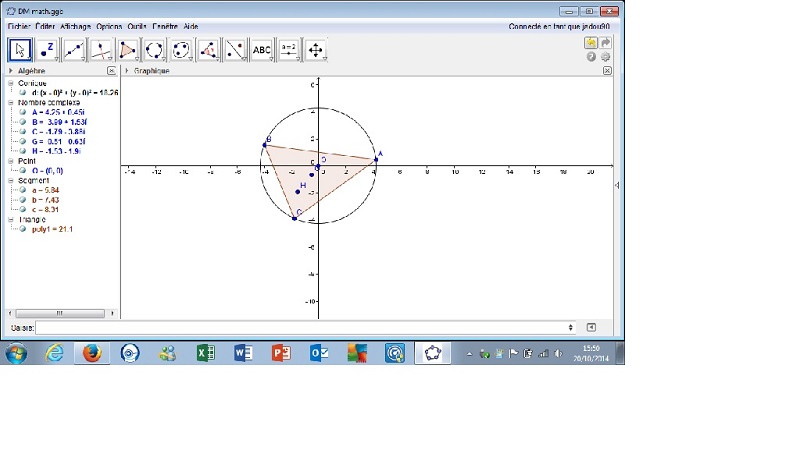The width and height of the screenshot is (800, 468).
Task: Select segment c = 8.31 row
Action: tap(45, 210)
